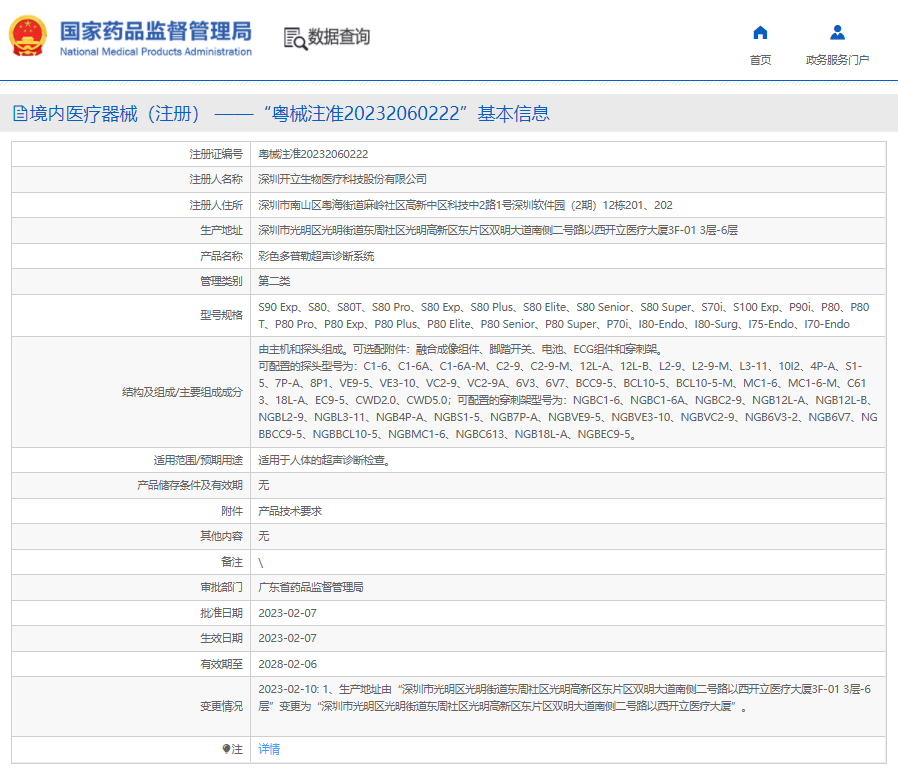This screenshot has height=770, width=898.
Task: Click 政务服务门户 text label
Action: coord(837,60)
